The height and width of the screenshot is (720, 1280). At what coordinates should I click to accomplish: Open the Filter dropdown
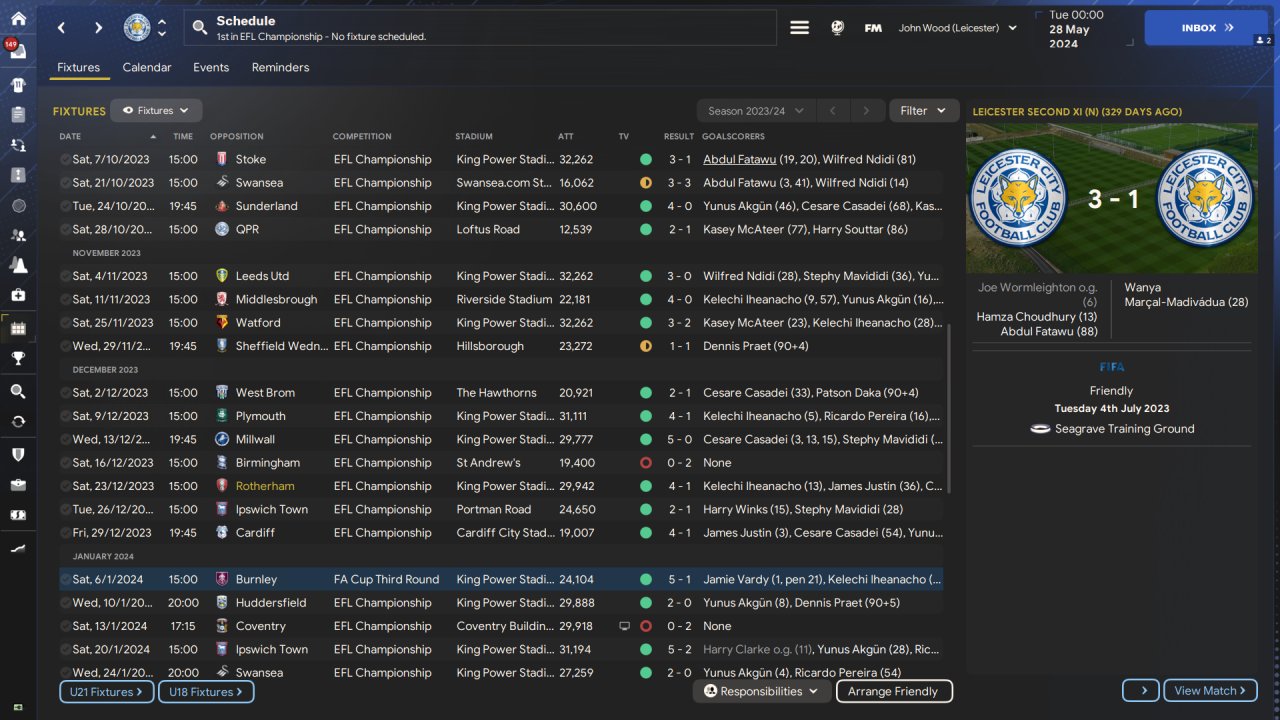[x=923, y=111]
